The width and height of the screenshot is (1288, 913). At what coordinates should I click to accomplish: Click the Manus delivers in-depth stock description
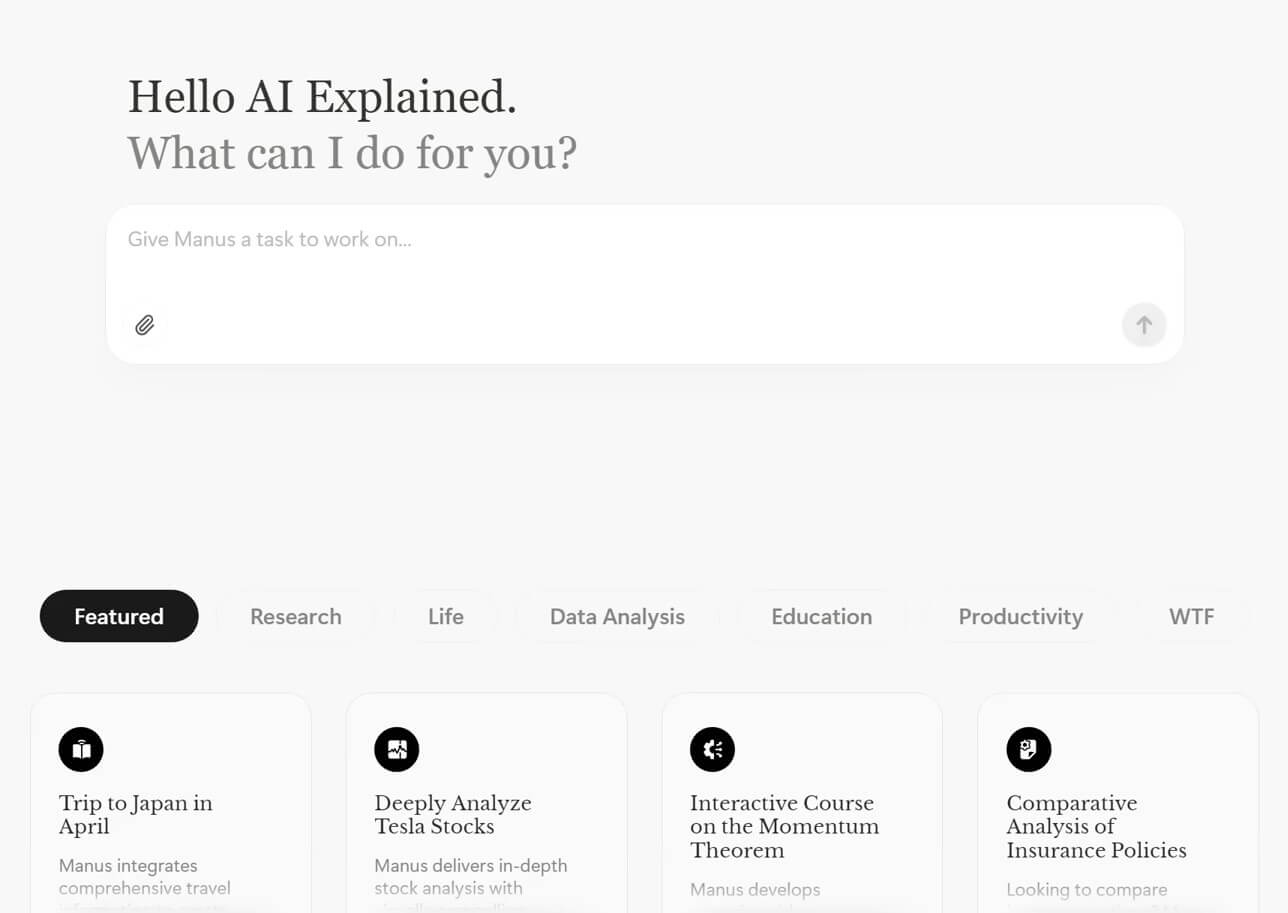tap(470, 877)
